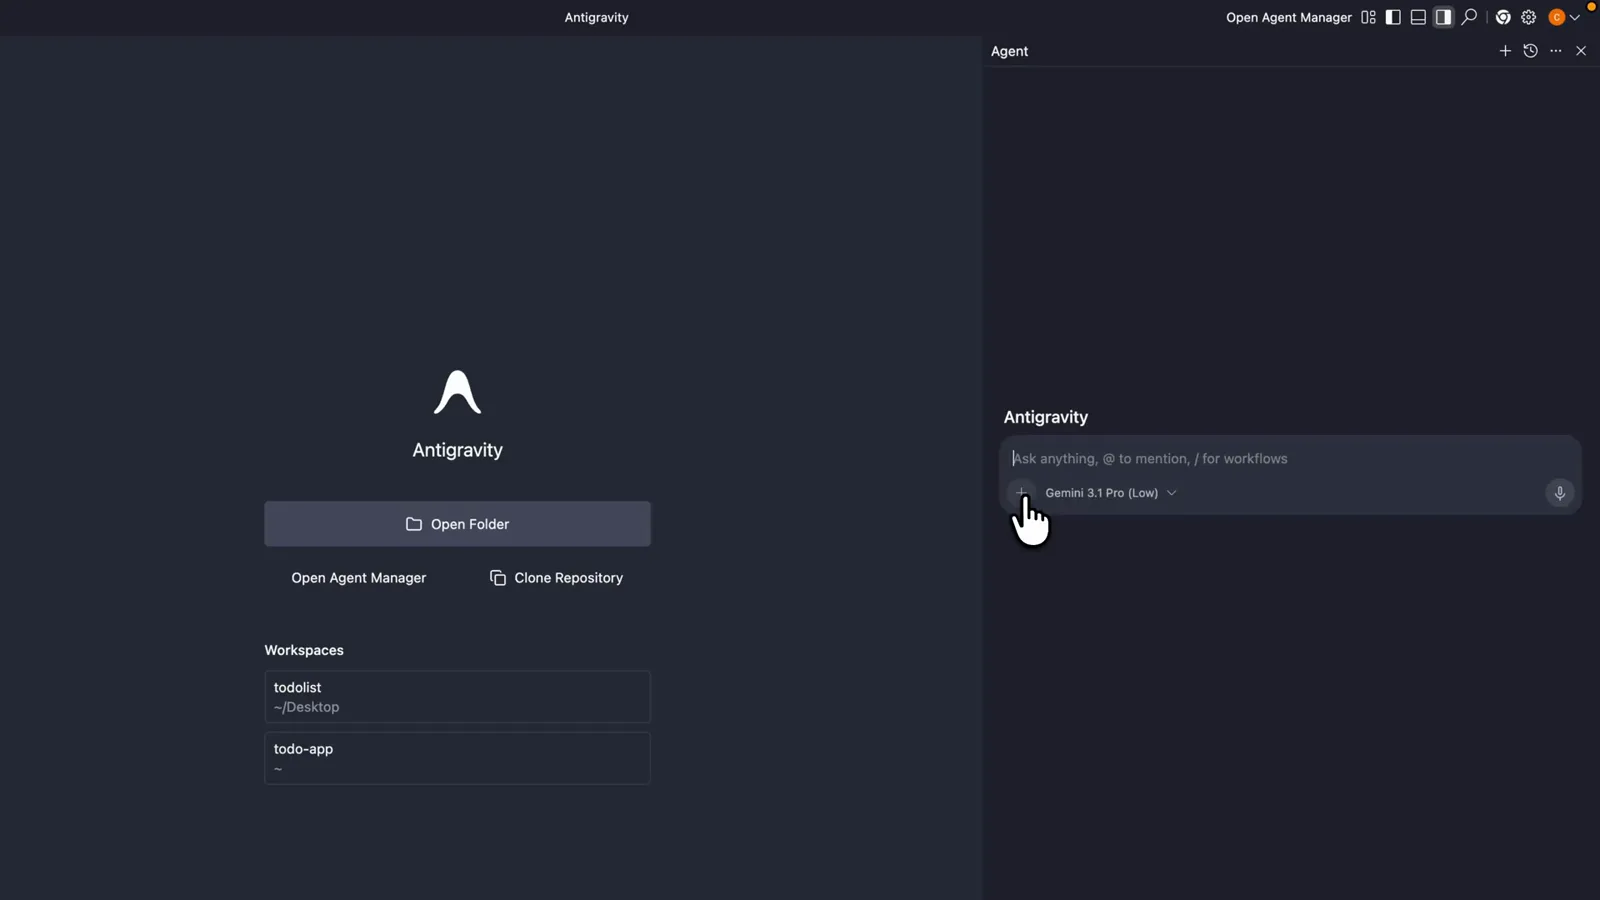Viewport: 1600px width, 900px height.
Task: Close the Agent panel
Action: pyautogui.click(x=1581, y=51)
